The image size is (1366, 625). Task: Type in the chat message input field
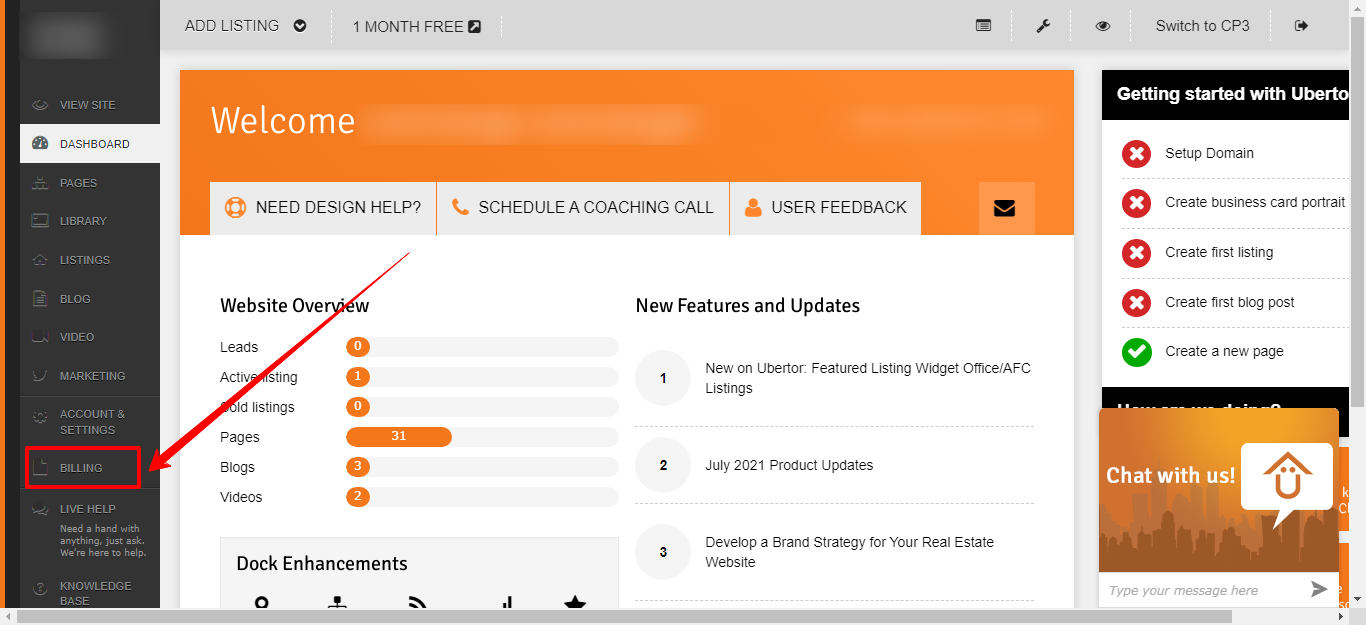click(x=1200, y=590)
